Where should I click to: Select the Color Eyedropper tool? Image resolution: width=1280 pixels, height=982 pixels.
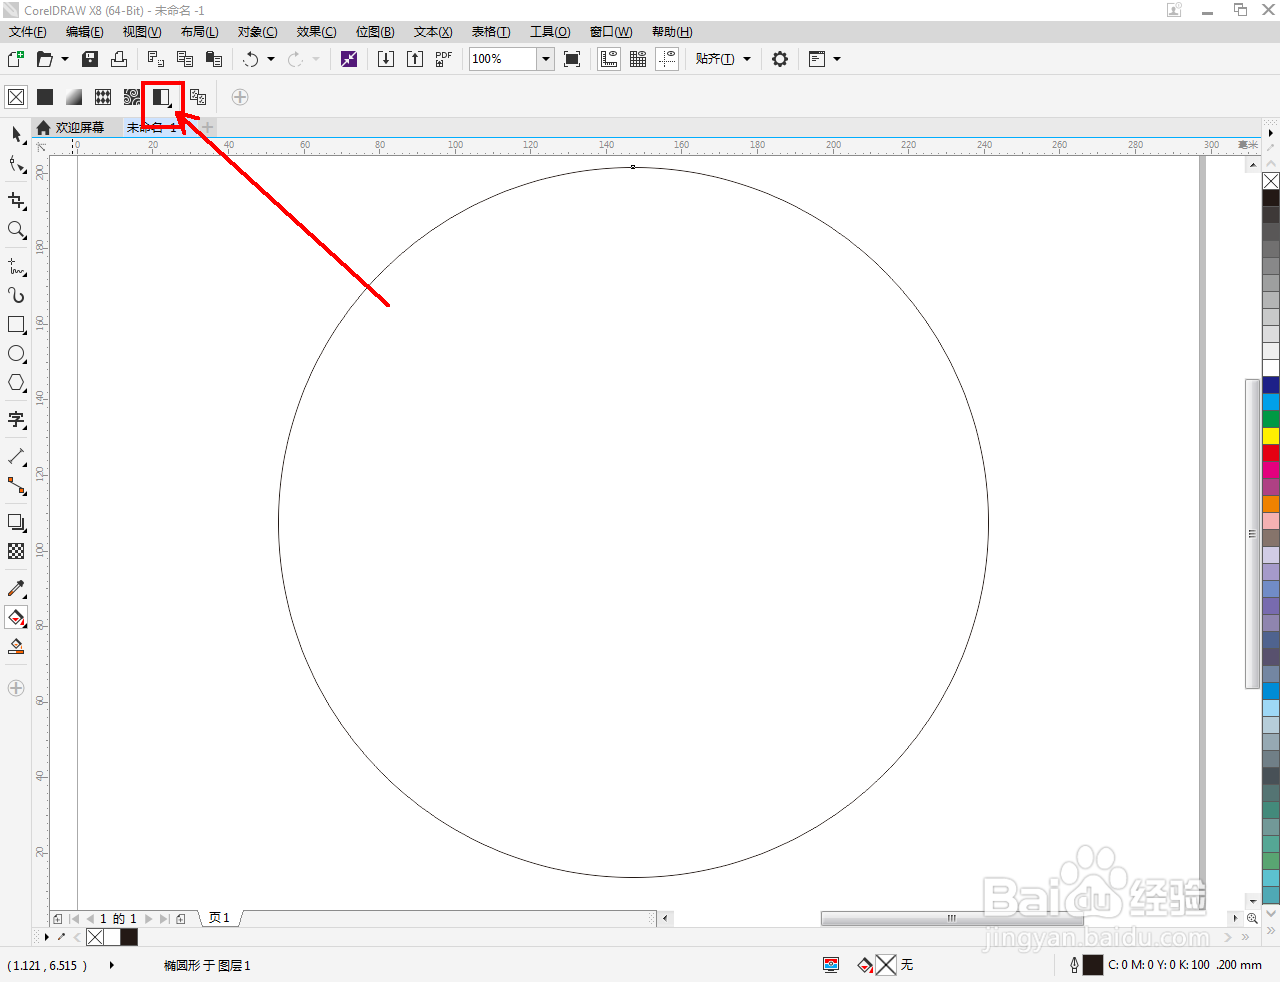17,589
